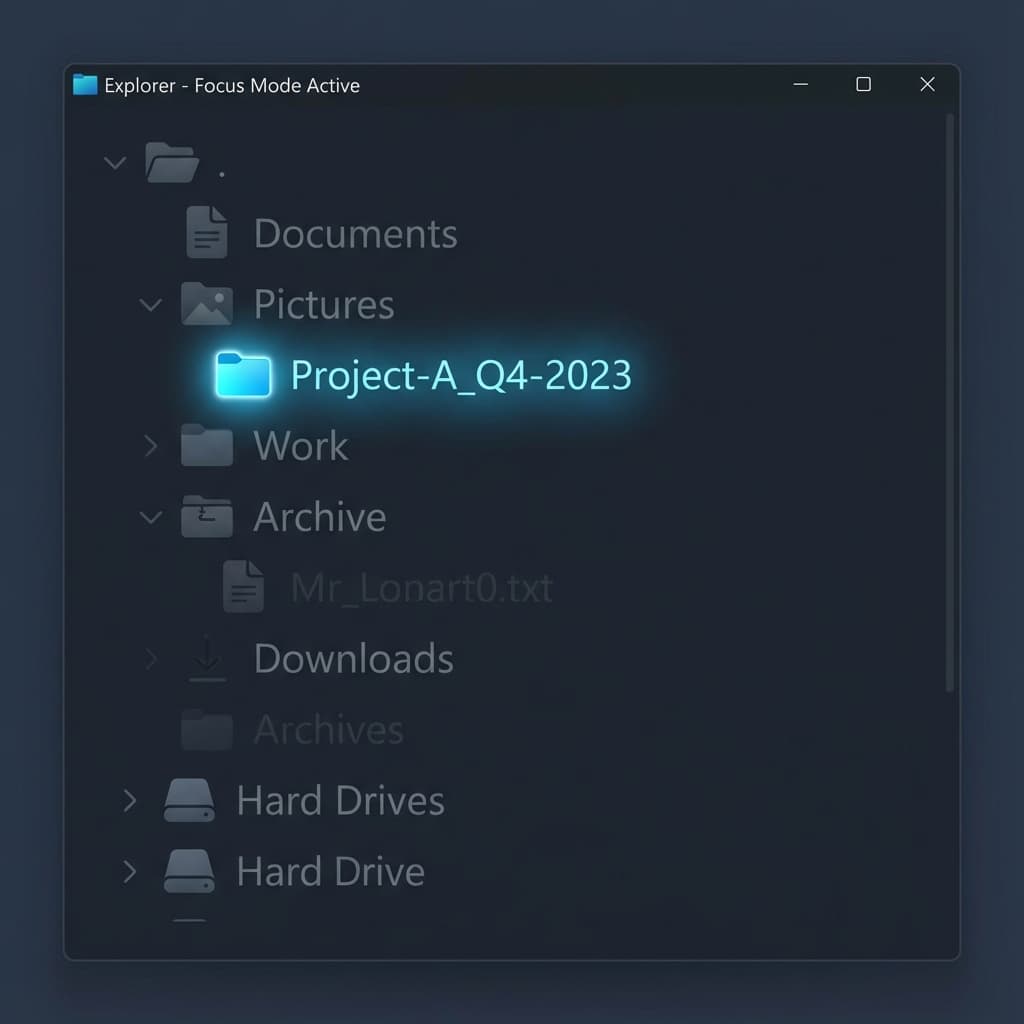Select the Pictures folder icon
1024x1024 pixels.
[x=206, y=303]
